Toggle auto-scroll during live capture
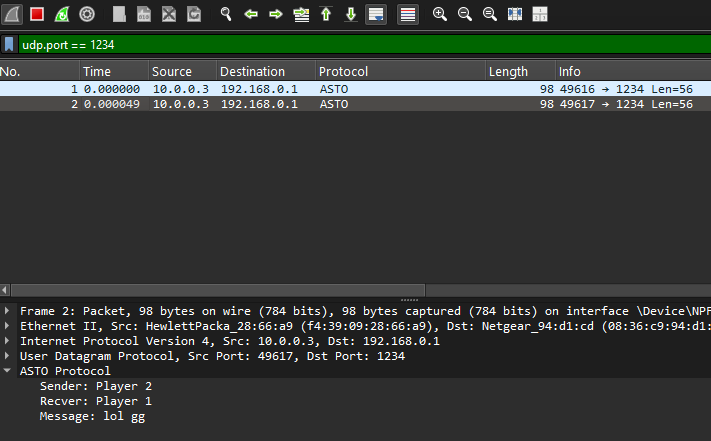This screenshot has width=711, height=441. pyautogui.click(x=376, y=15)
